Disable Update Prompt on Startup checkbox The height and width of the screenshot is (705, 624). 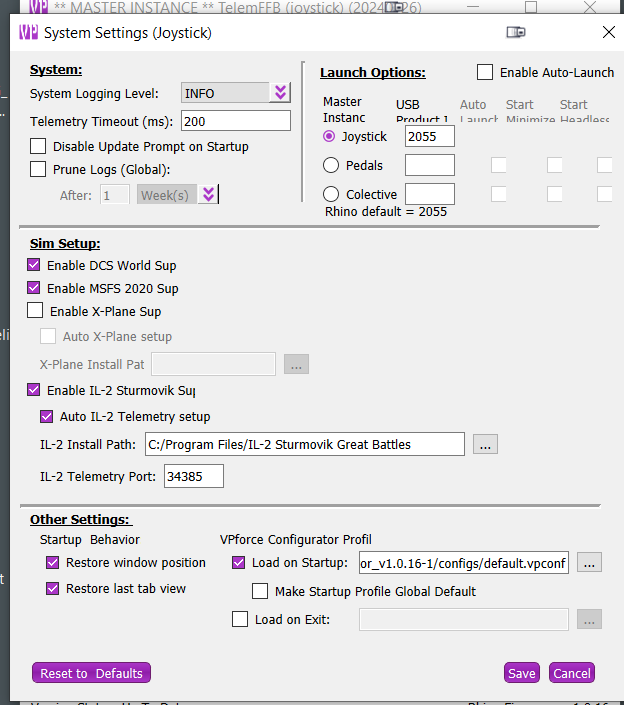[38, 147]
